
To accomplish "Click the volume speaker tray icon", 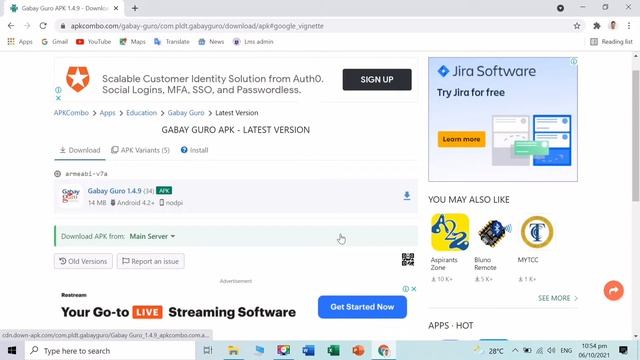I will pos(551,350).
